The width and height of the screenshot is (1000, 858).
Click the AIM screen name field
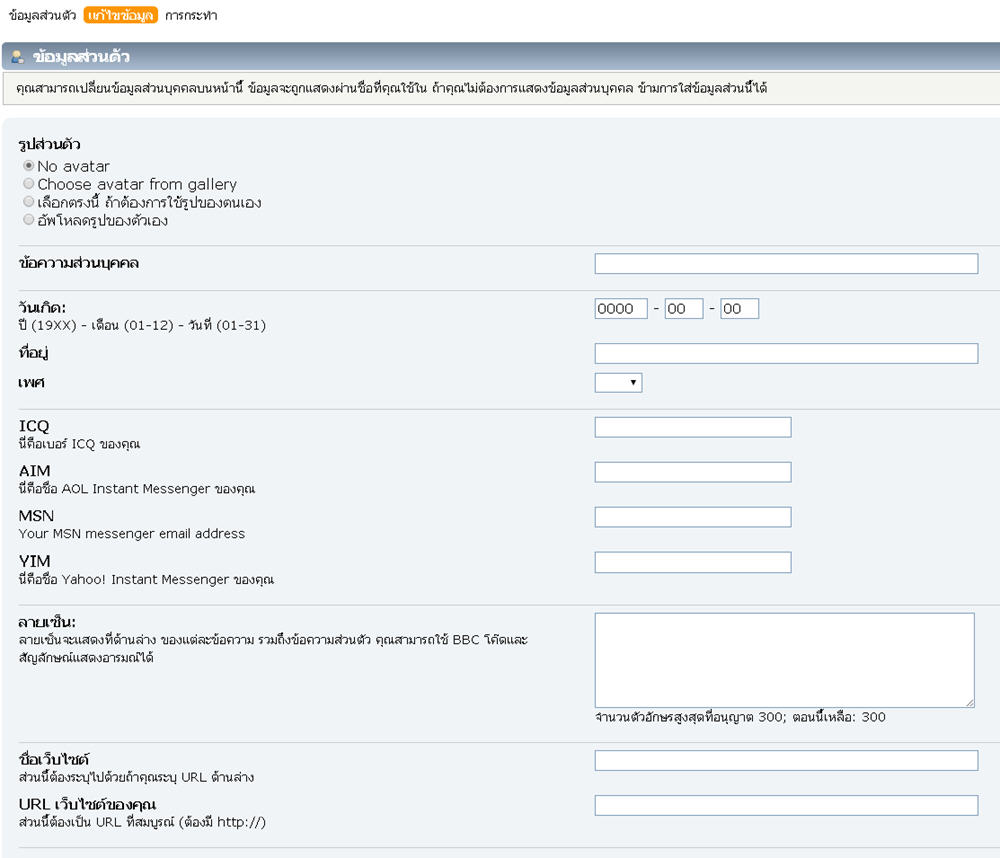tap(693, 472)
